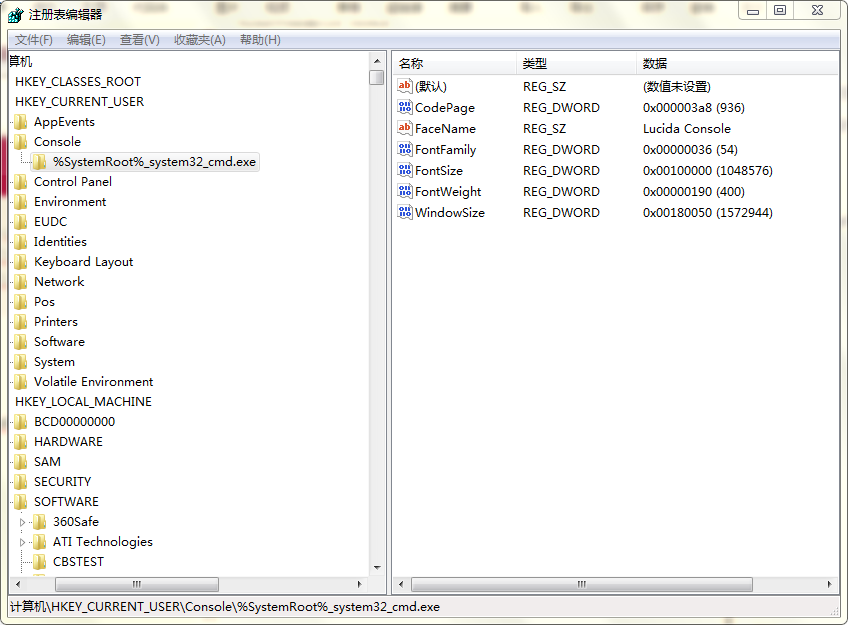Select the 0x00100000 (1048576) data value

coord(708,171)
